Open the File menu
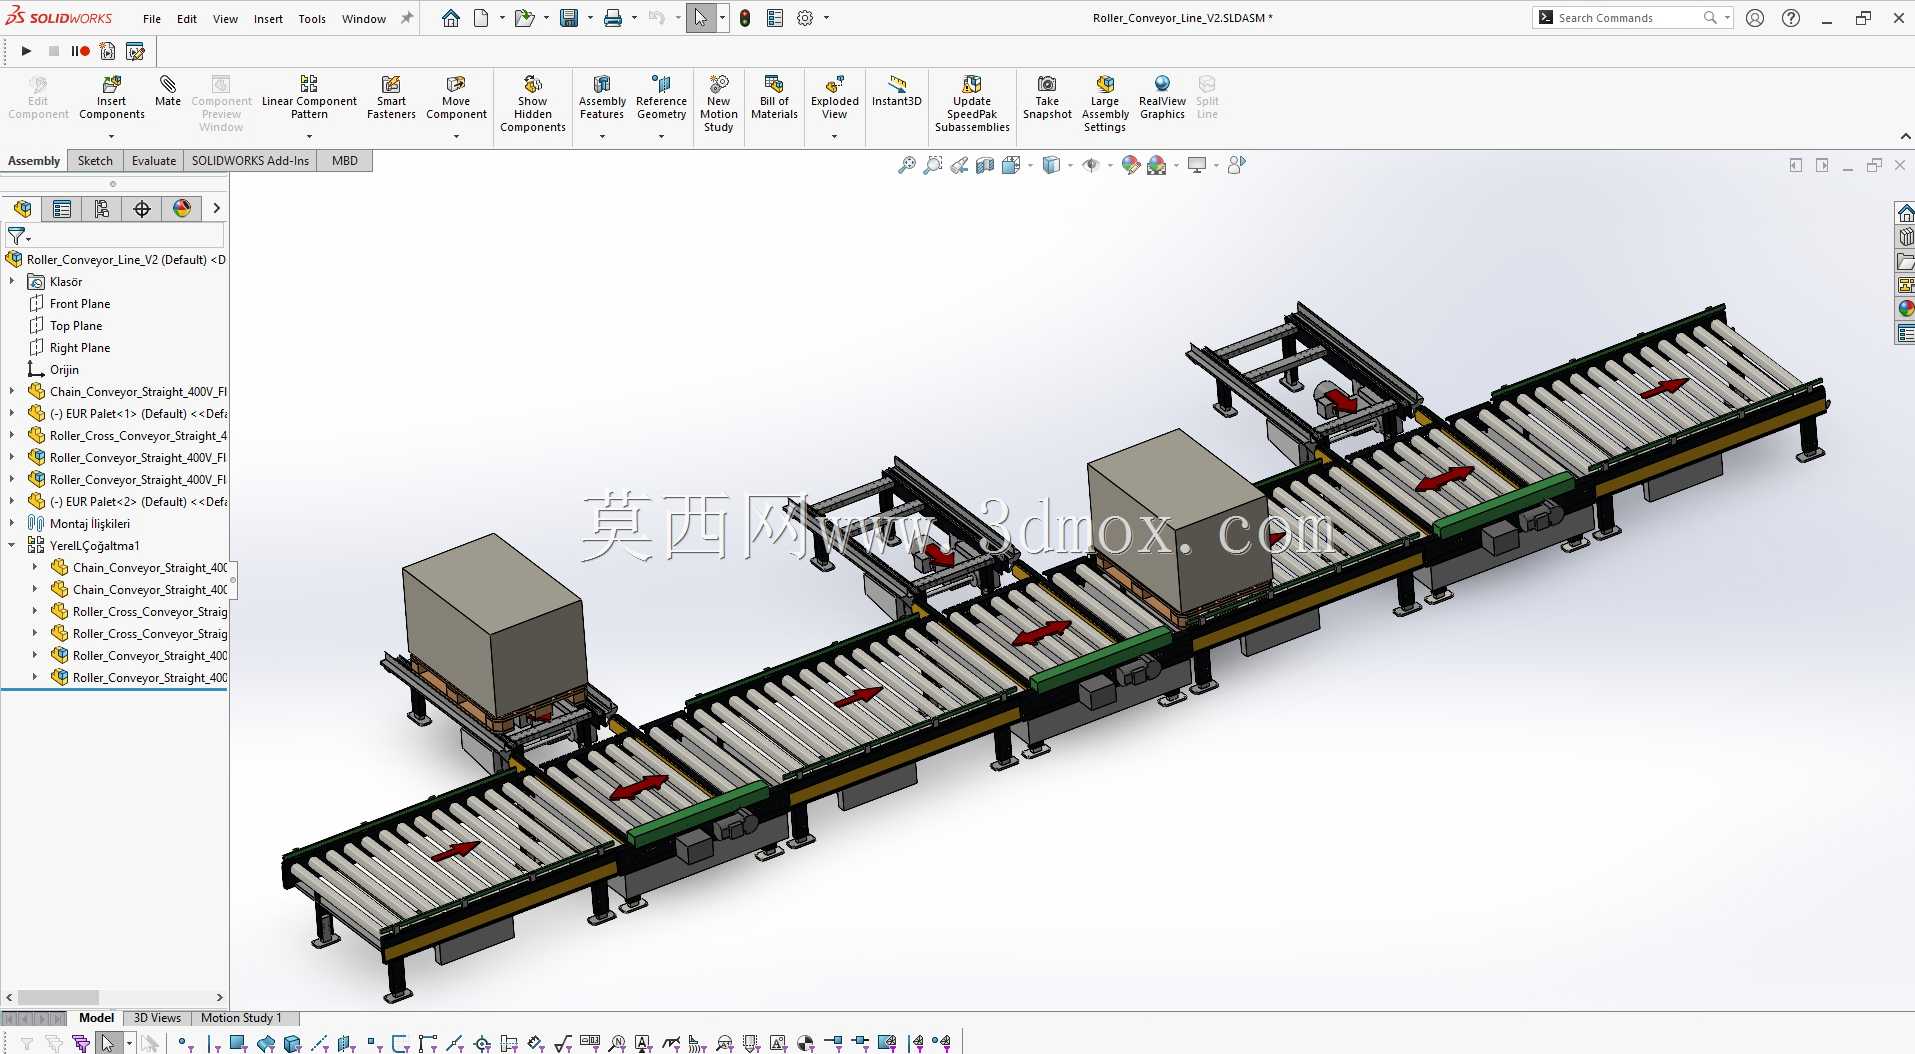 152,19
